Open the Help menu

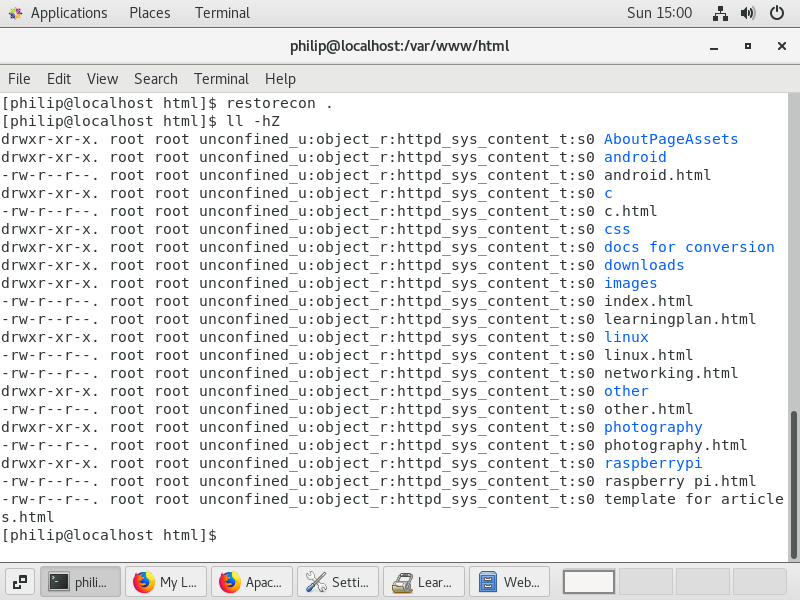[x=280, y=79]
